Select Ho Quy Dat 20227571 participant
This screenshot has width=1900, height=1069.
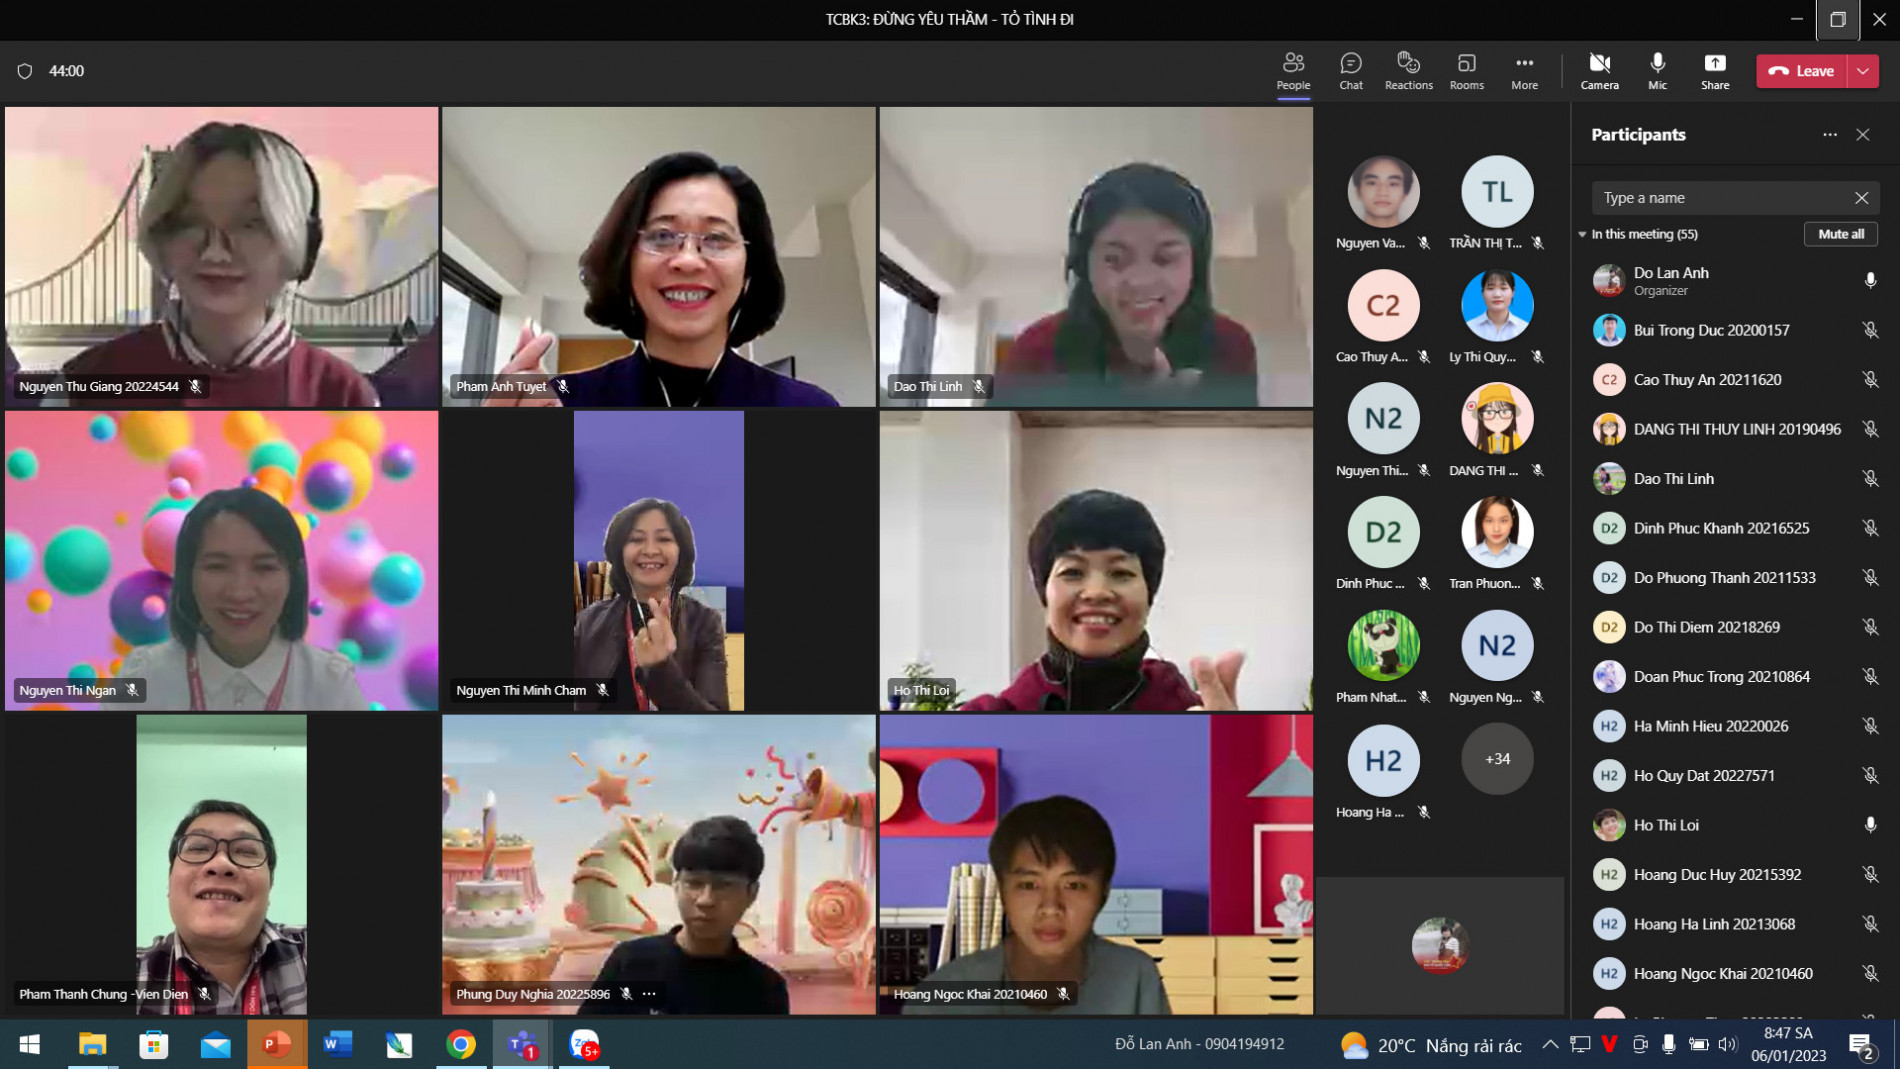click(1735, 776)
